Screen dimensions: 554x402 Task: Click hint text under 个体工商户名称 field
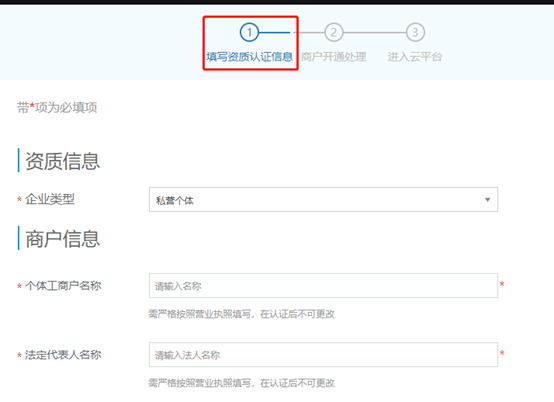click(x=241, y=314)
